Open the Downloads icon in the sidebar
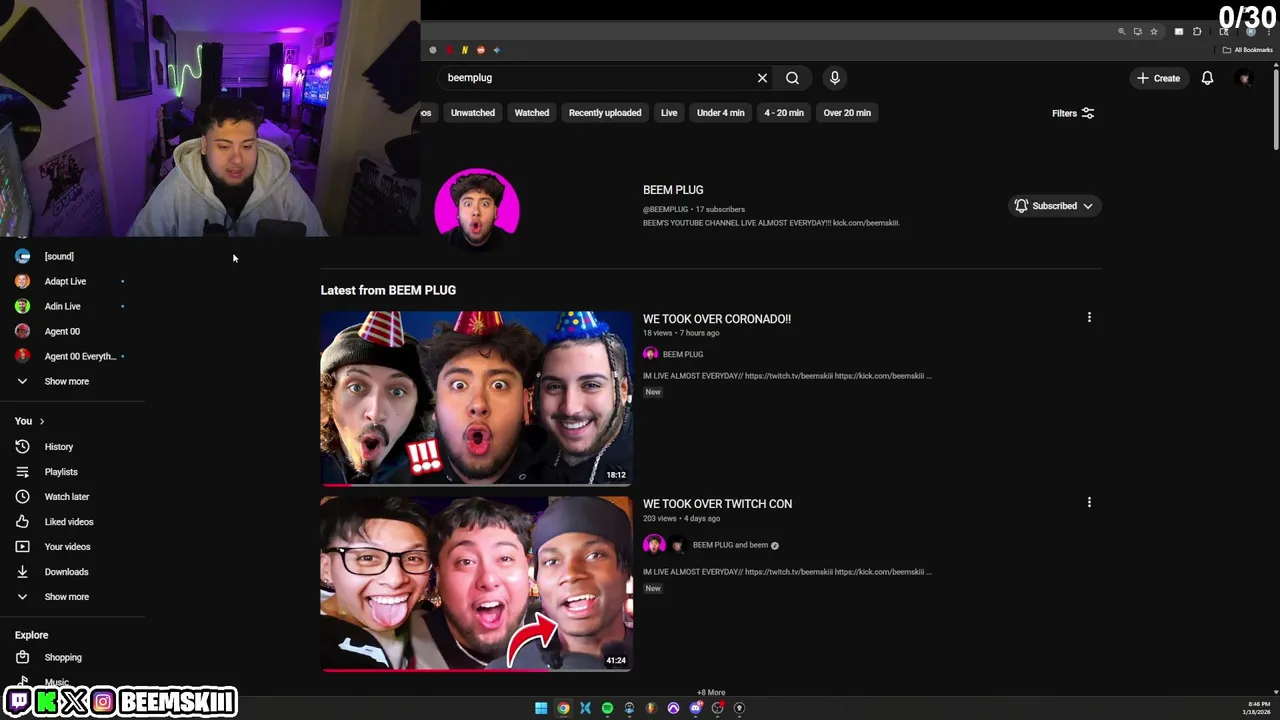 pos(22,572)
